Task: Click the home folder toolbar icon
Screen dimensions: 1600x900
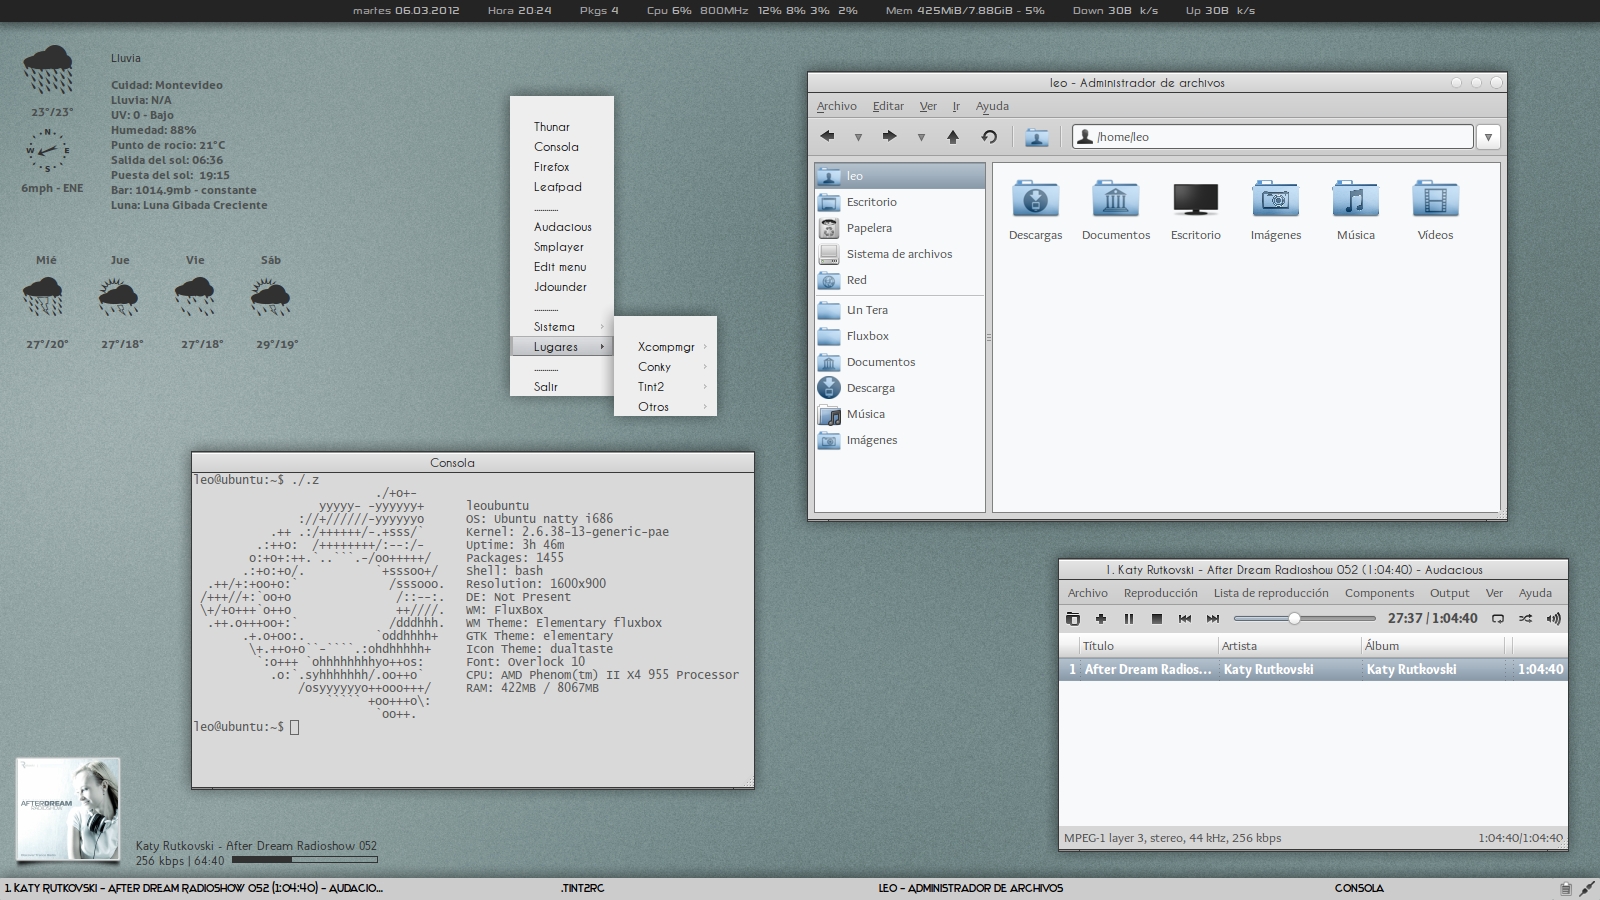Action: click(1037, 137)
